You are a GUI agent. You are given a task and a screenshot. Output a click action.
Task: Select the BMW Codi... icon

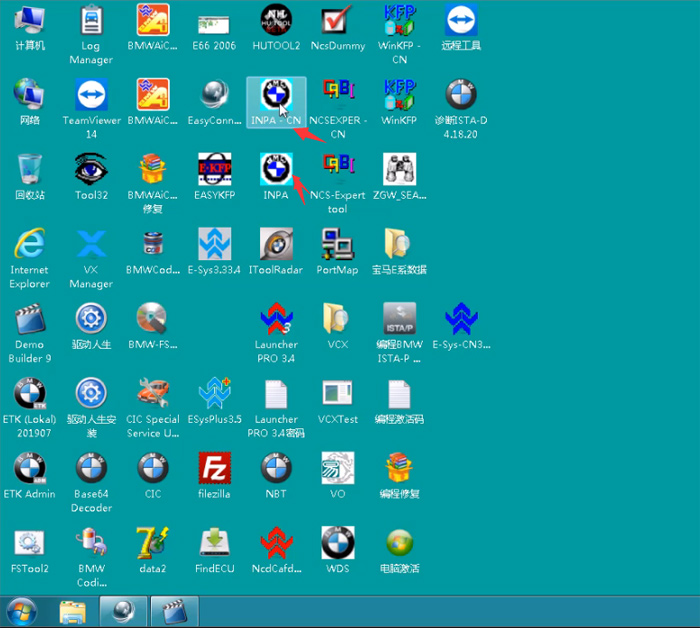91,557
